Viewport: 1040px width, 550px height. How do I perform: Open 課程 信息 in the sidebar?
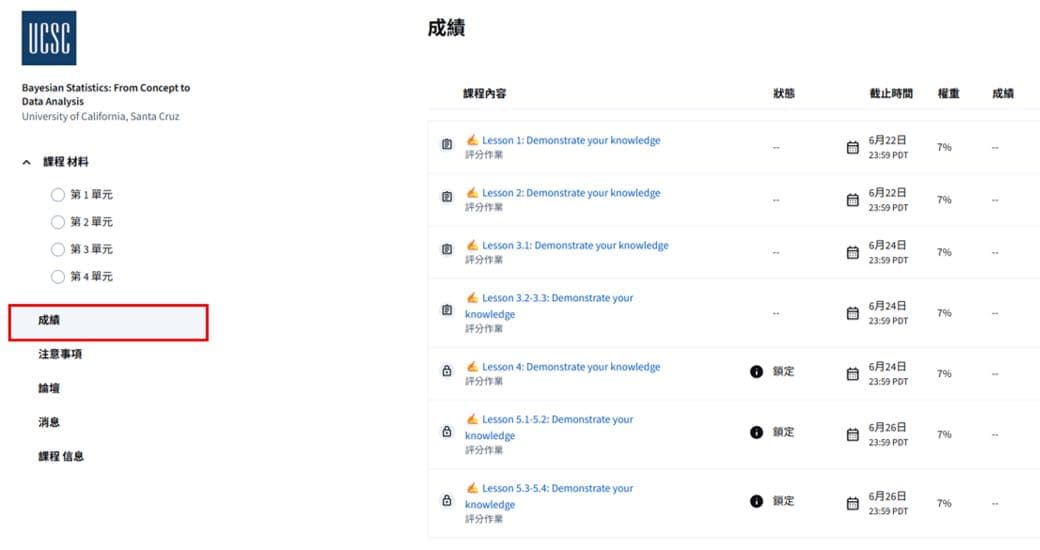pyautogui.click(x=61, y=456)
